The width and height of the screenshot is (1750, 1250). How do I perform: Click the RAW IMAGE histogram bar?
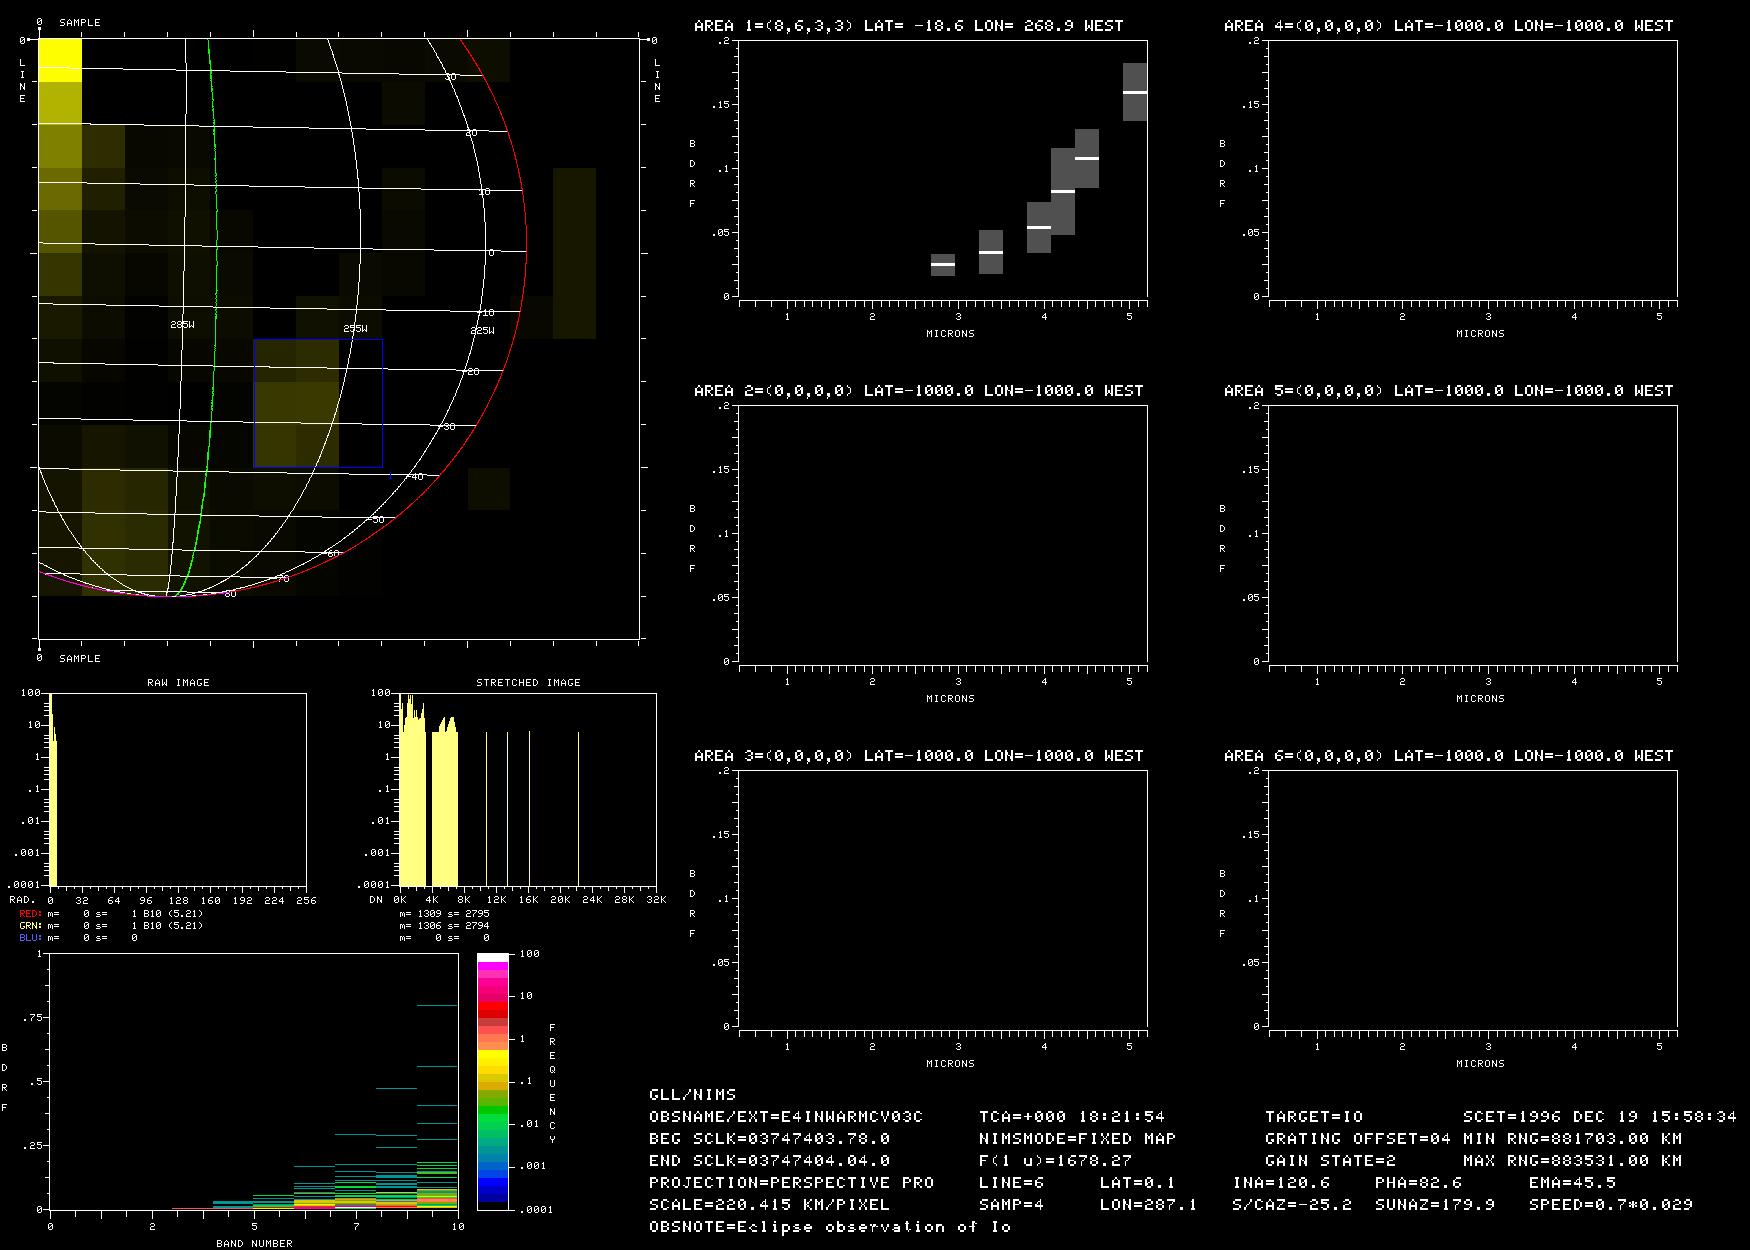pos(53,800)
